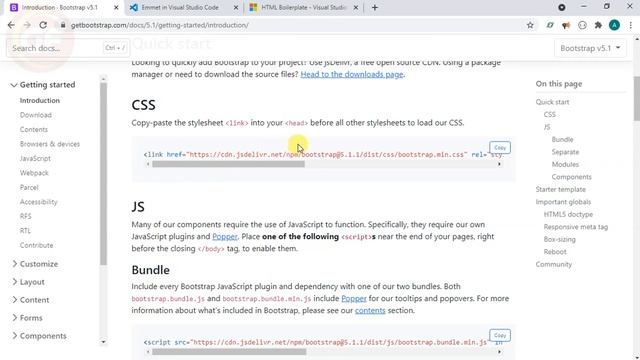The height and width of the screenshot is (360, 640).
Task: Click the browser forward arrow
Action: tap(27, 25)
